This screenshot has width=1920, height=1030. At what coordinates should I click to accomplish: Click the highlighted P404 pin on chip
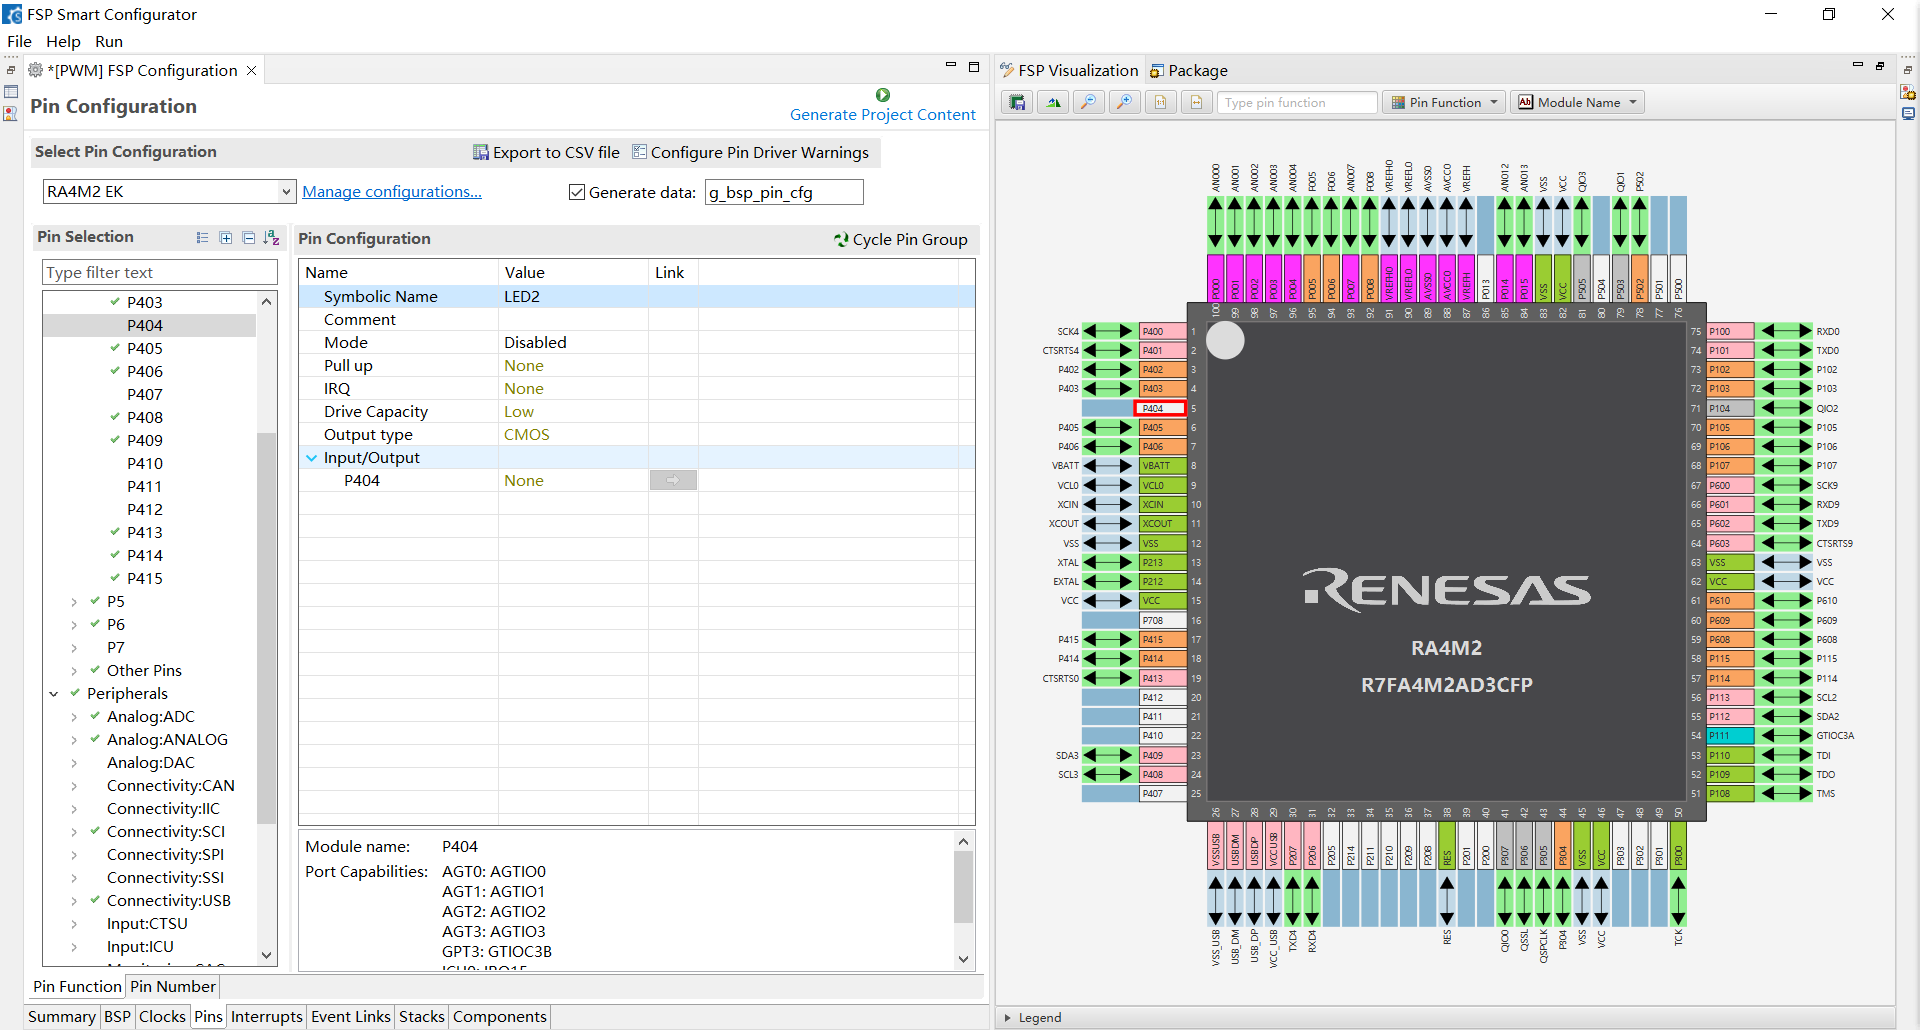[1160, 409]
